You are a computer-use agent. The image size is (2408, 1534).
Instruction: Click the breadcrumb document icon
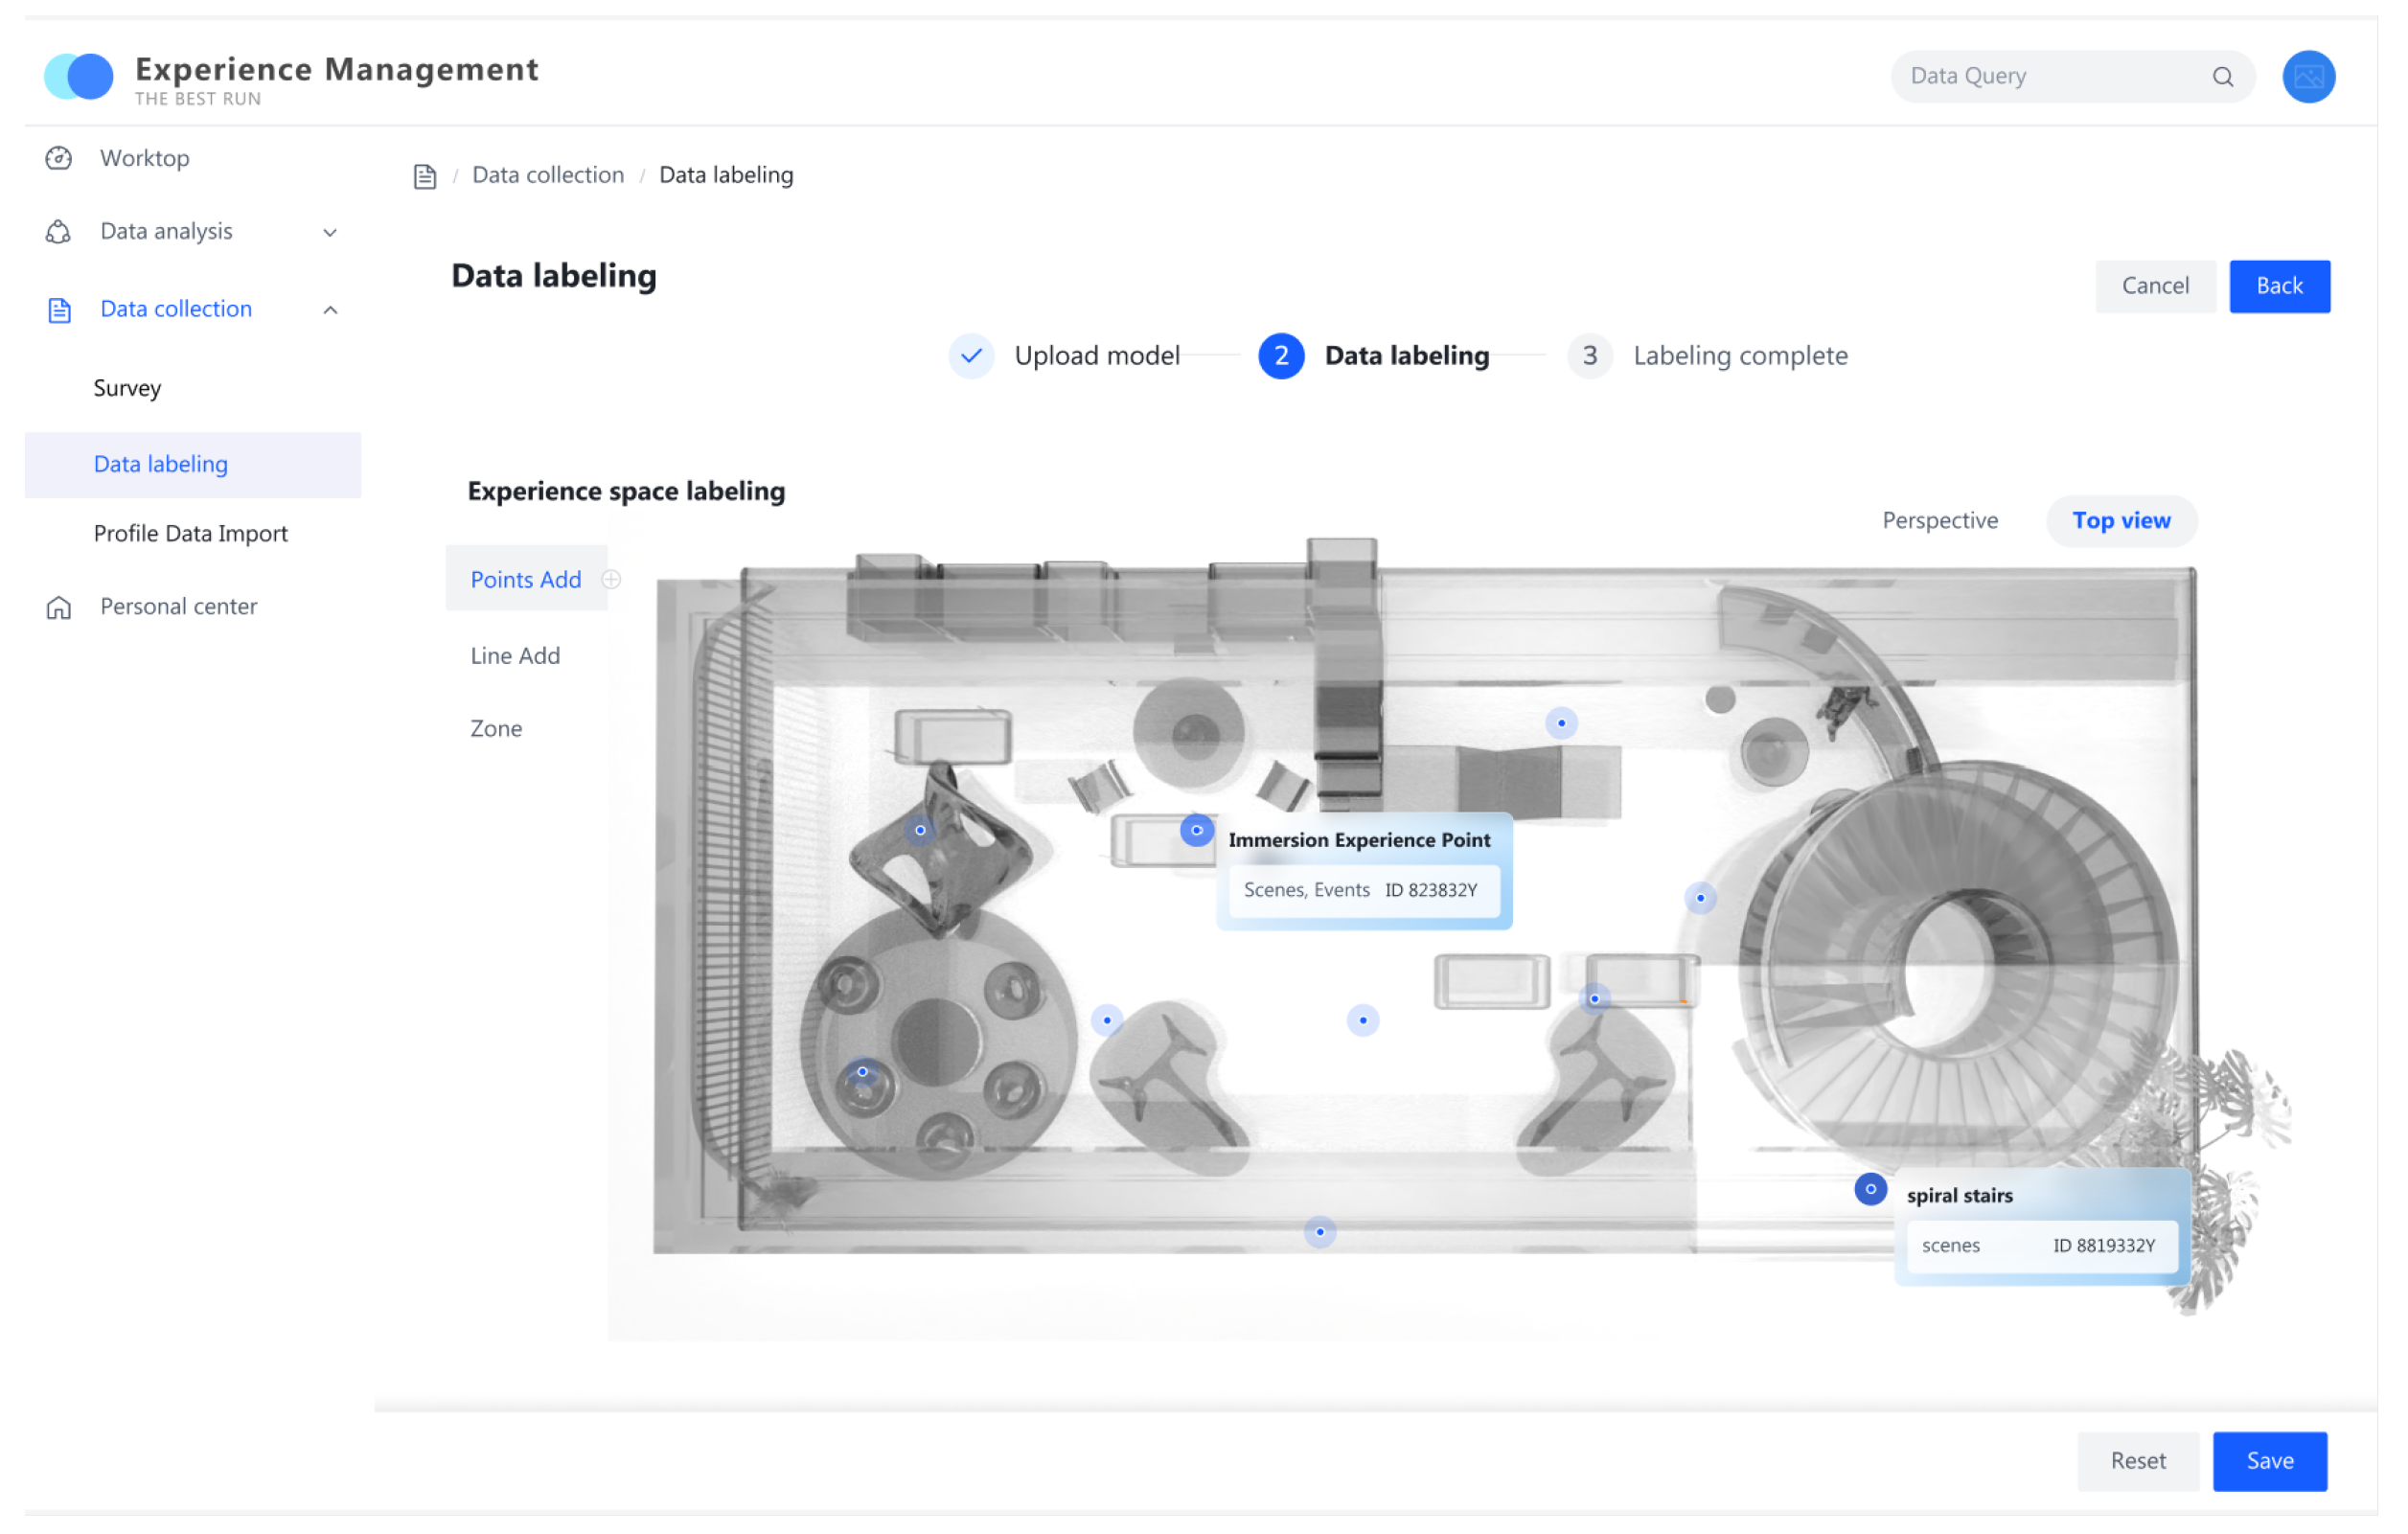coord(425,177)
